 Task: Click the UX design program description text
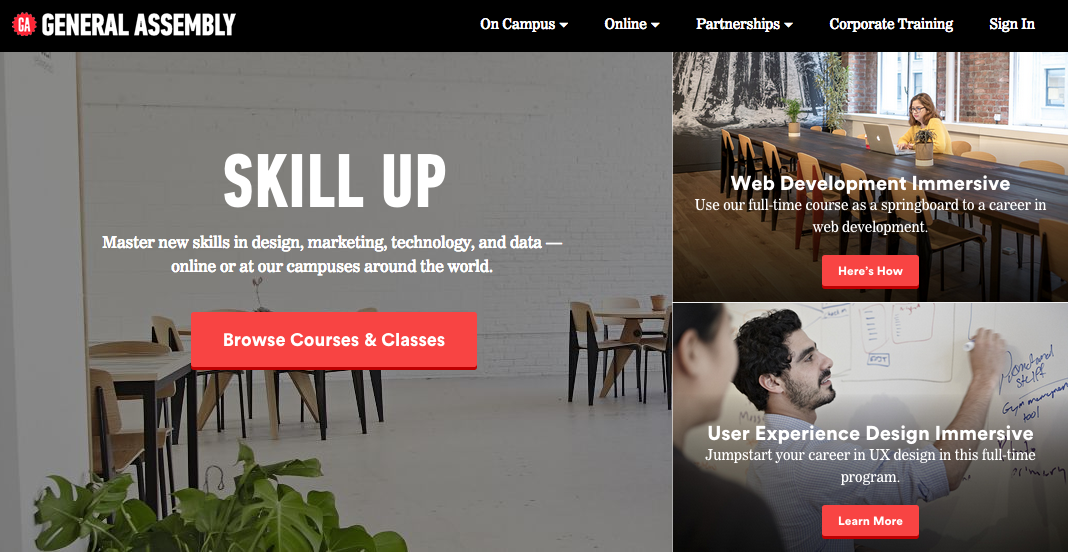tap(870, 465)
